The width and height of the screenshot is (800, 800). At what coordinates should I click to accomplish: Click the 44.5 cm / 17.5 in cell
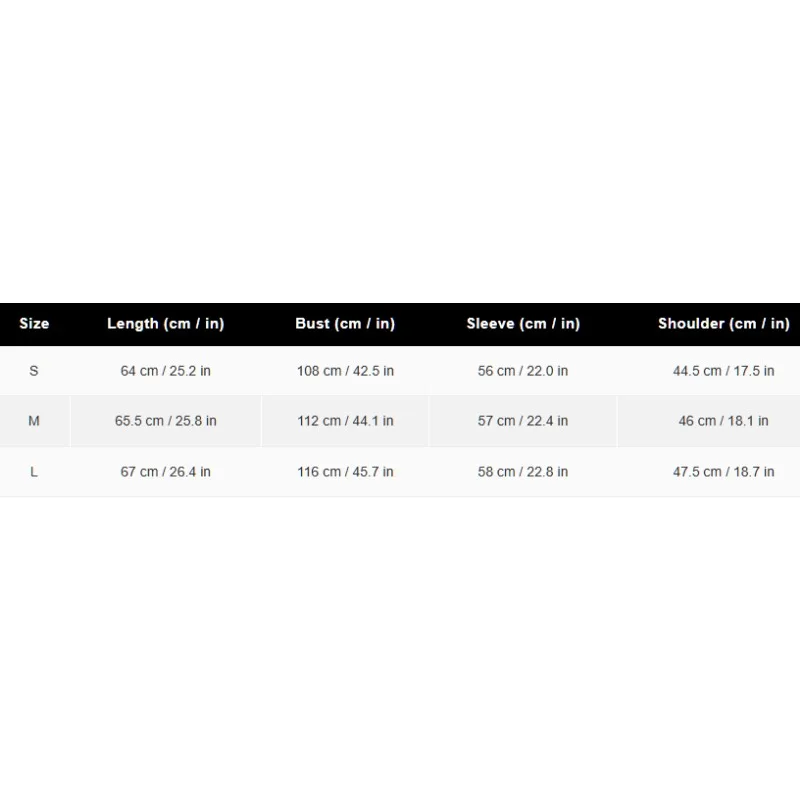(723, 371)
